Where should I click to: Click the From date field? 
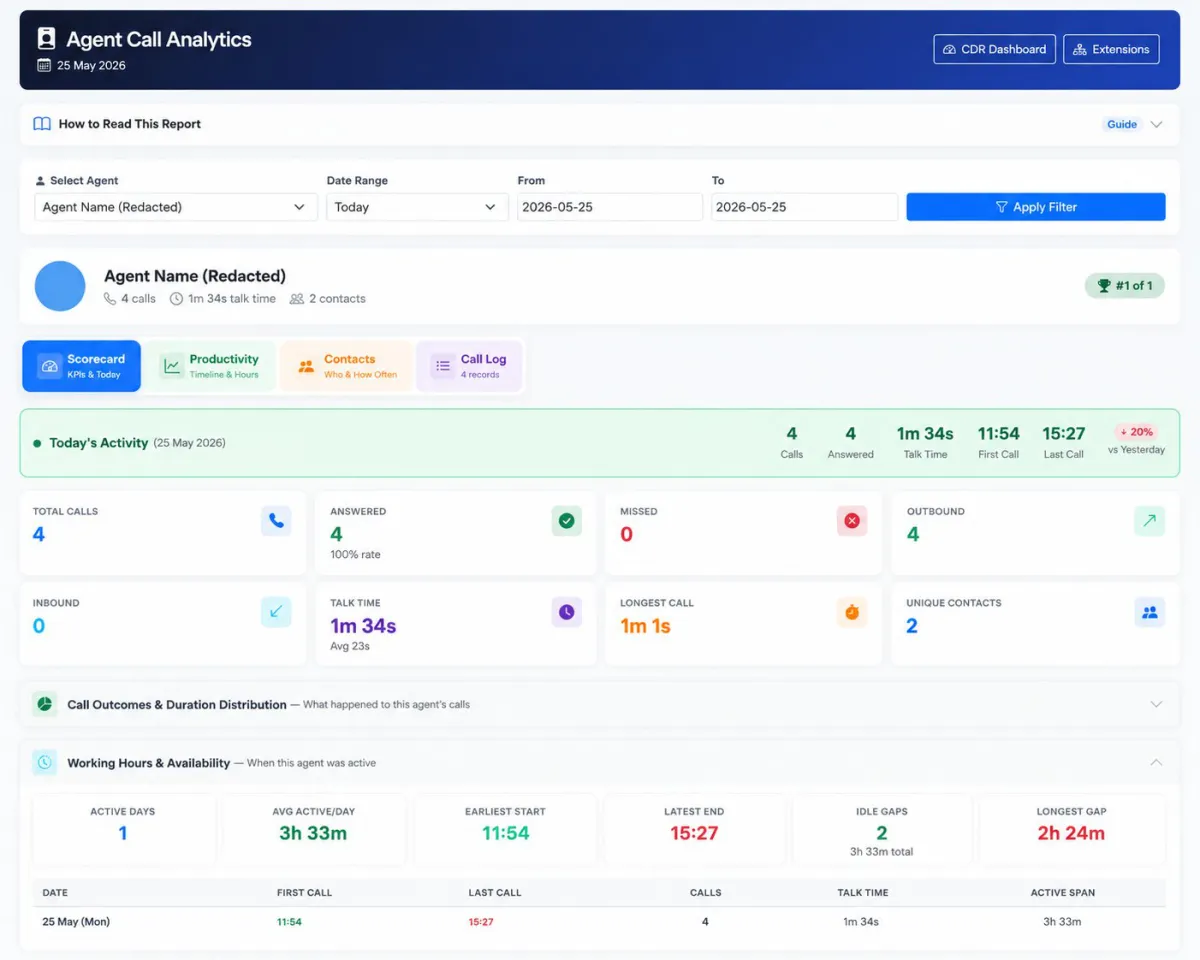click(x=610, y=207)
